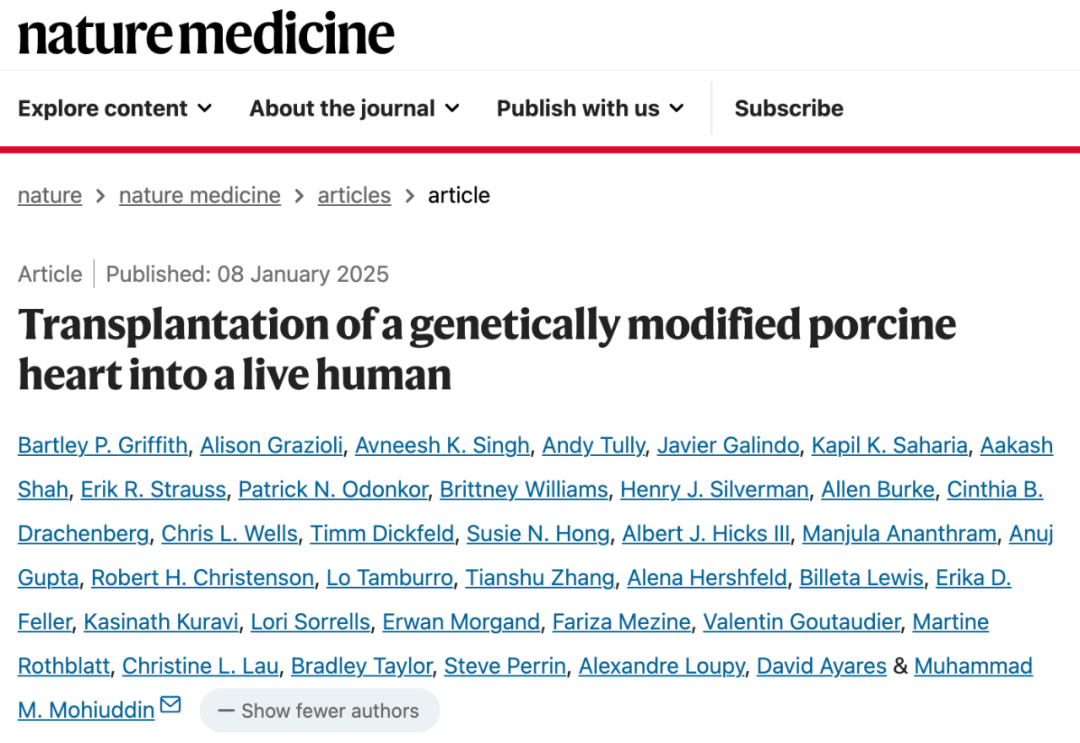Open author Bartley P. Griffith

point(103,446)
